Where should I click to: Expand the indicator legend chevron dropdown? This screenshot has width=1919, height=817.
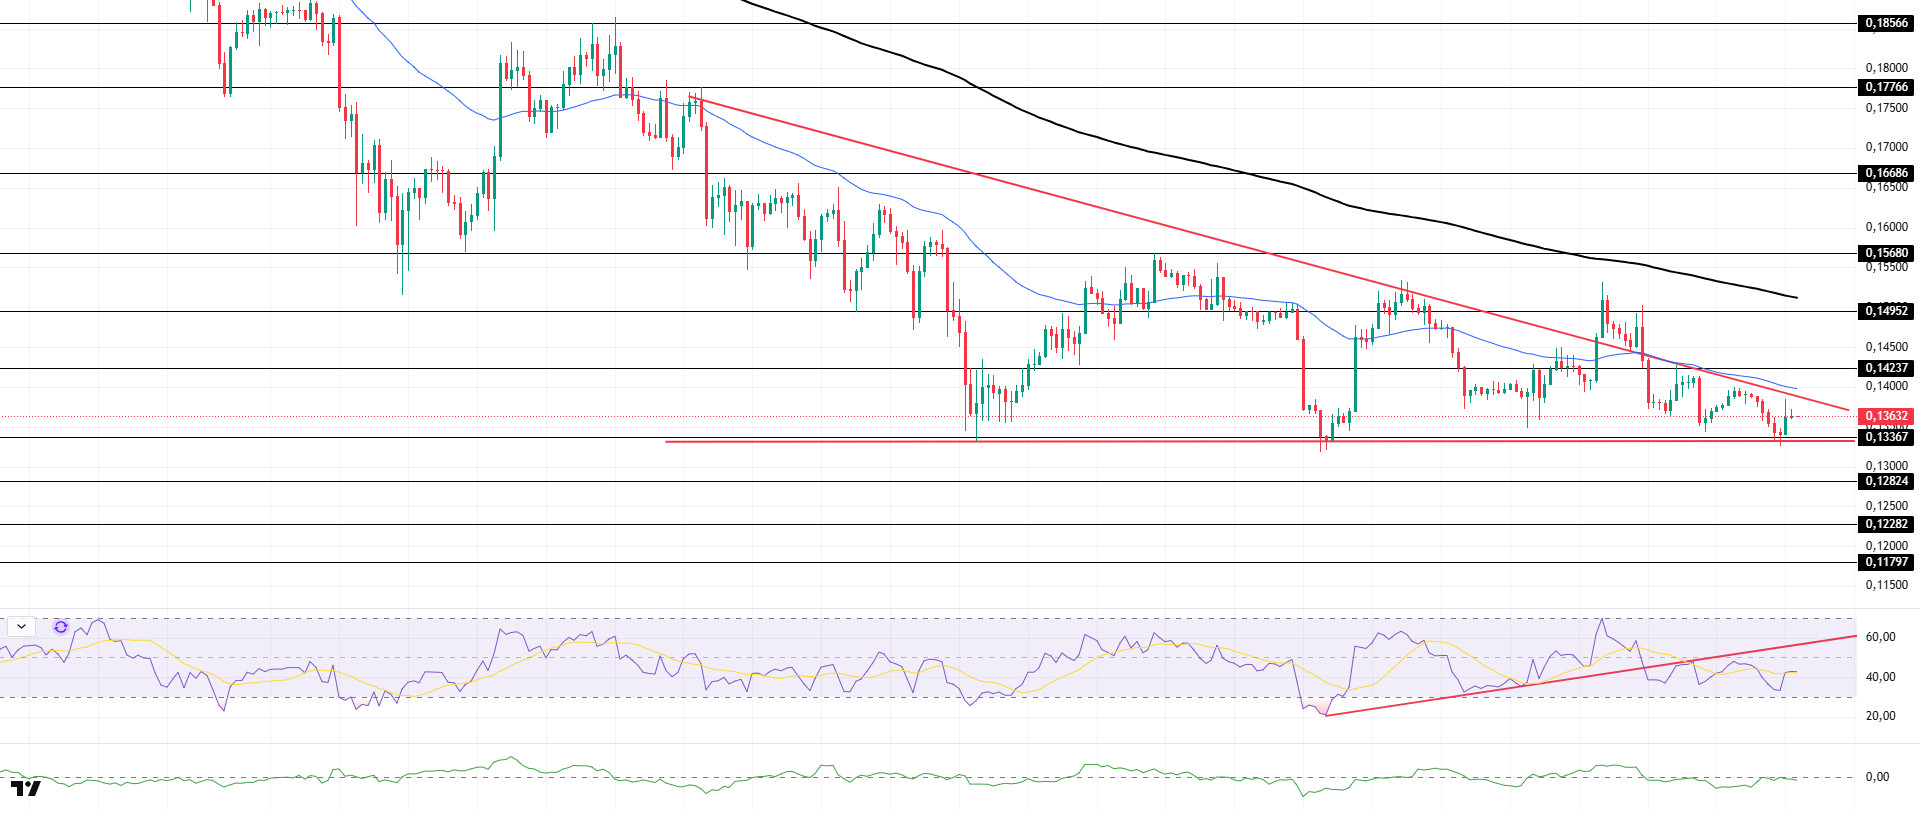click(x=21, y=627)
